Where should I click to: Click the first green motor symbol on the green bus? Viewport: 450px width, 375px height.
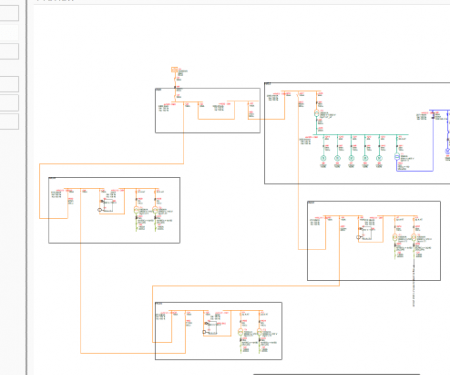point(323,158)
